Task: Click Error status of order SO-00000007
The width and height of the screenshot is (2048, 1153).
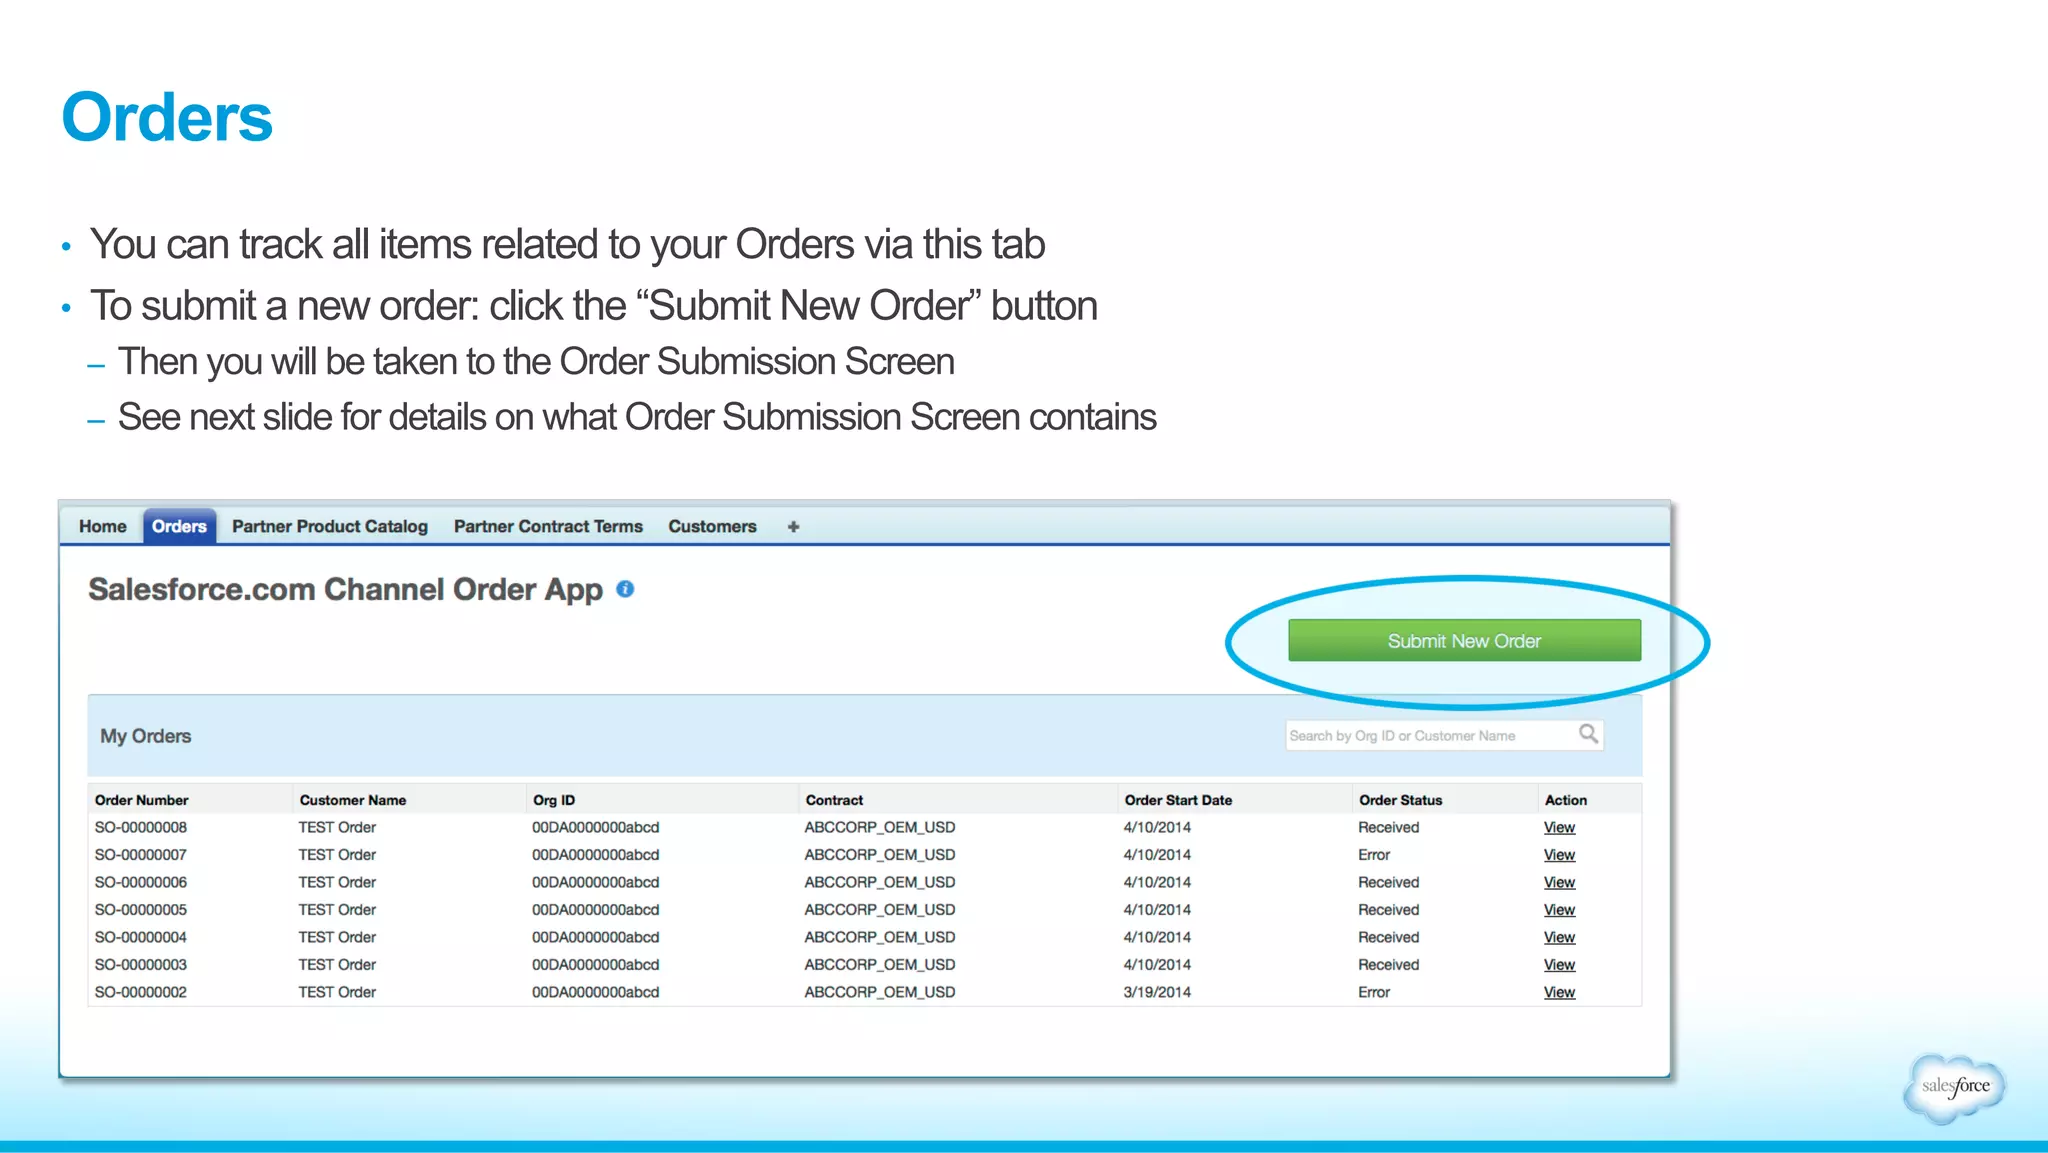Action: click(x=1374, y=855)
